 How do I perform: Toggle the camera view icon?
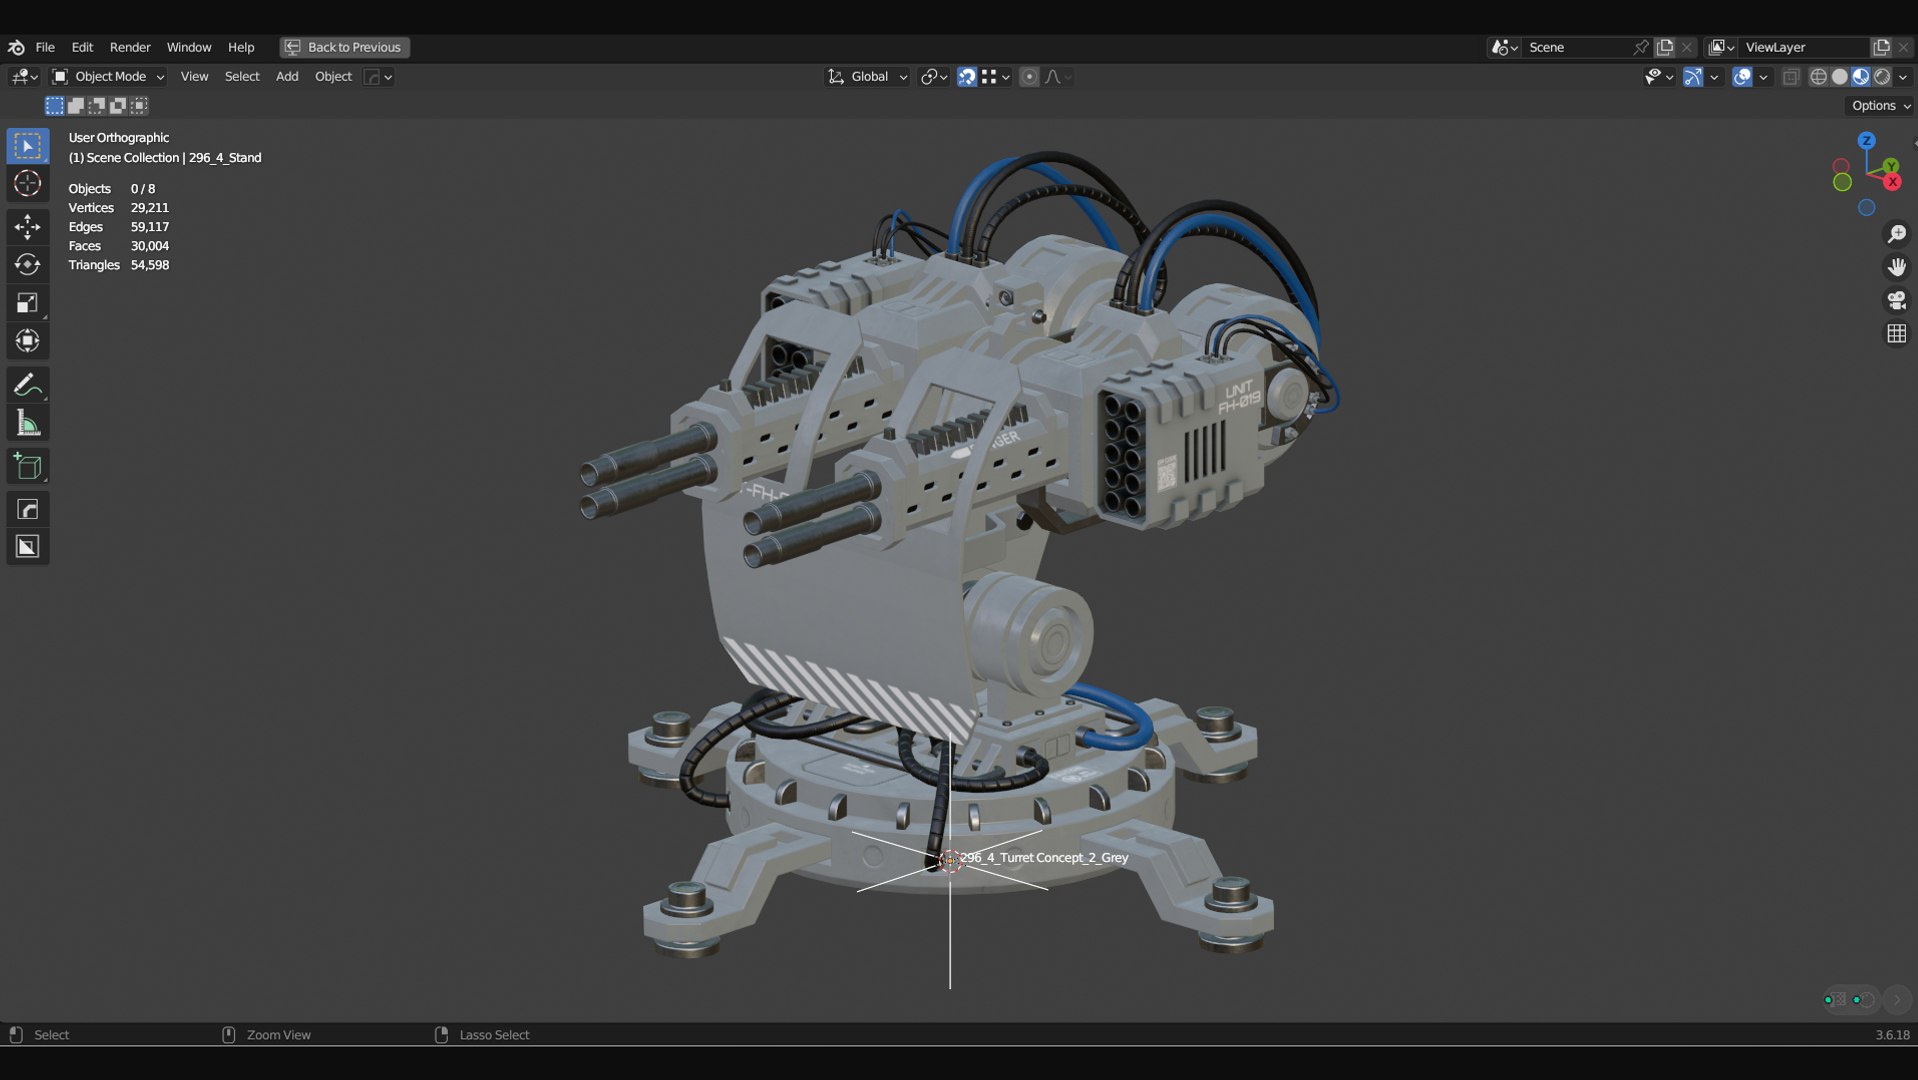[1896, 300]
